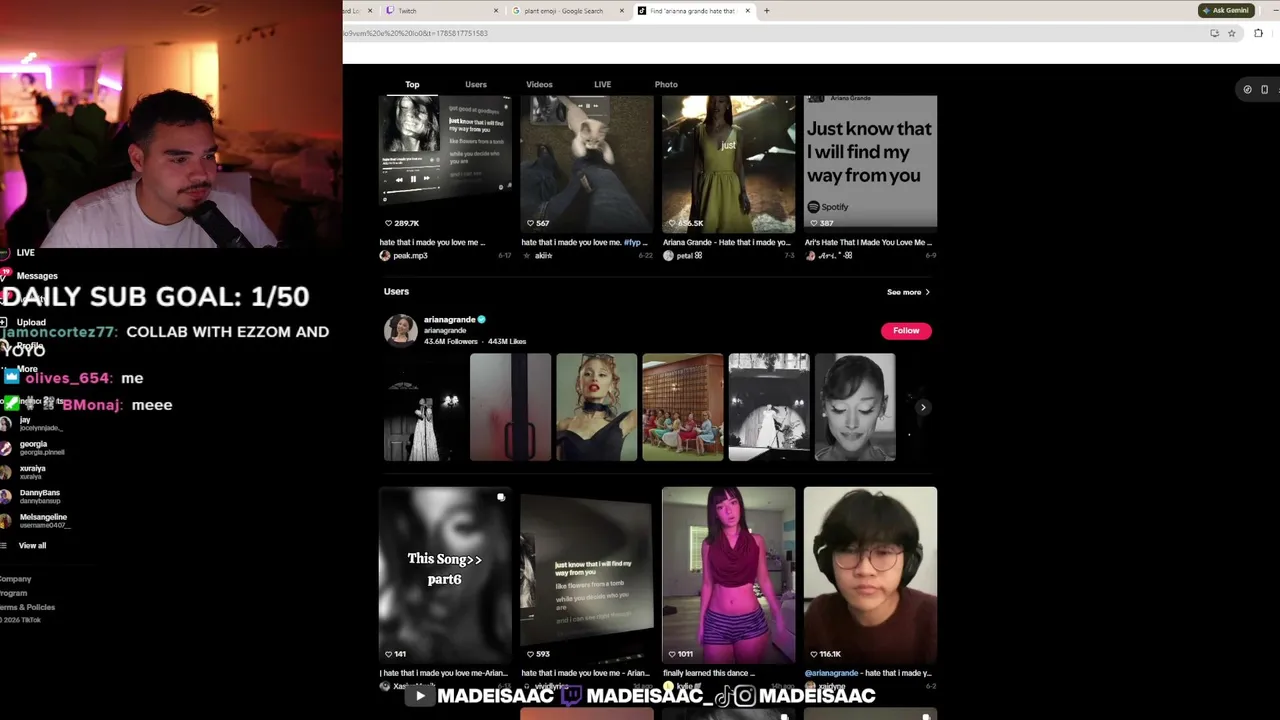Screen dimensions: 1280x720
Task: Click the heart icon on 141 video
Action: point(388,654)
